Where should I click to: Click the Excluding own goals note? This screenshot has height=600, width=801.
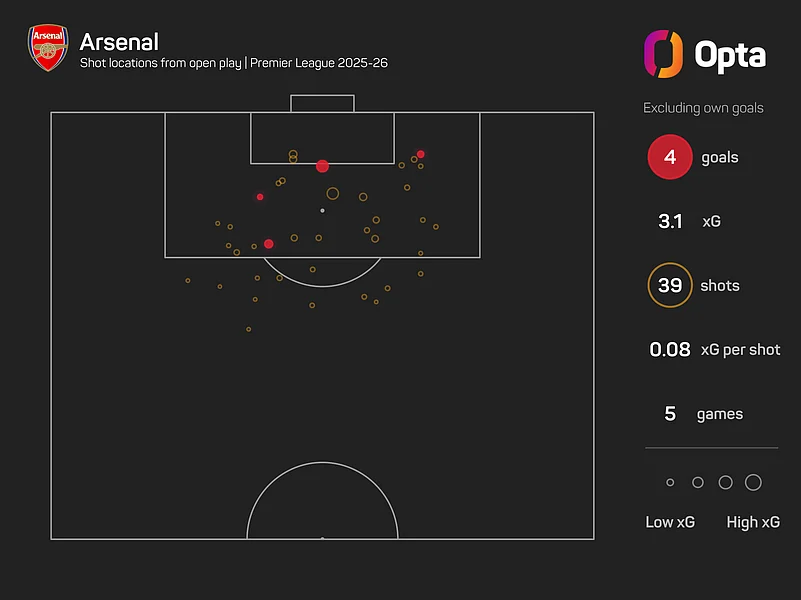click(x=703, y=108)
